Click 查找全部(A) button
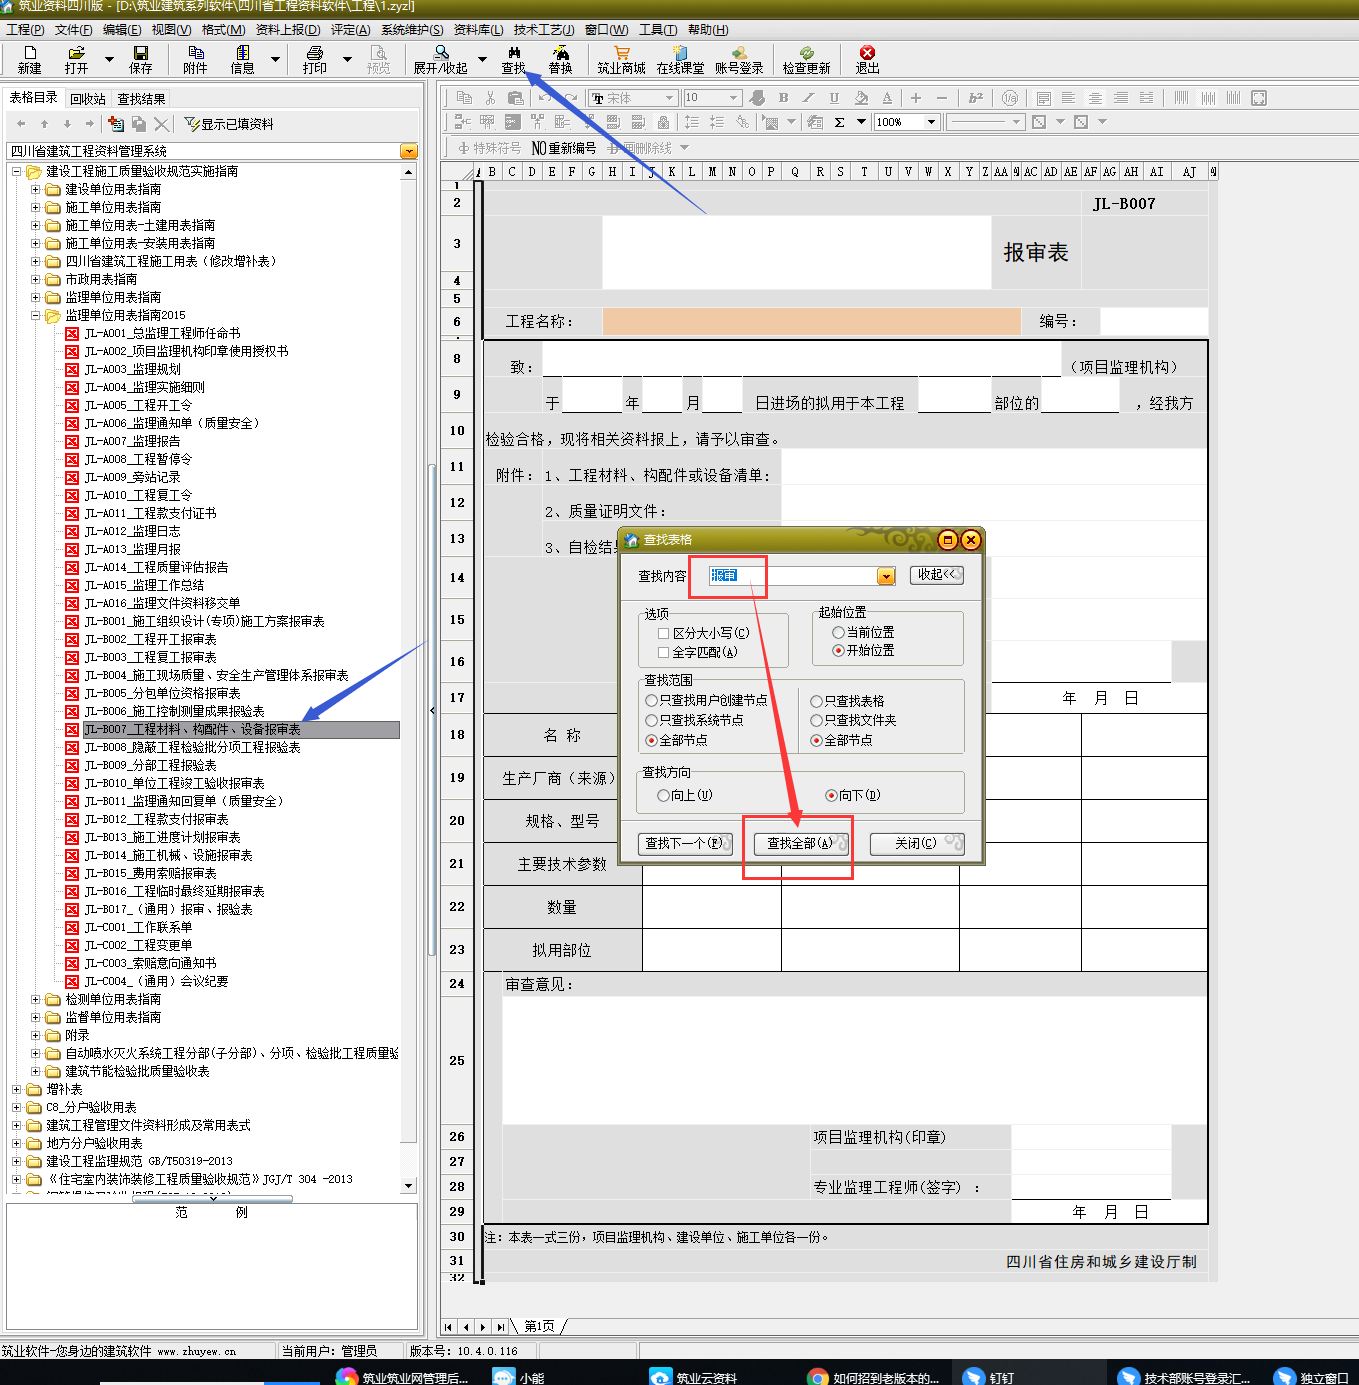Viewport: 1359px width, 1385px height. pyautogui.click(x=801, y=844)
